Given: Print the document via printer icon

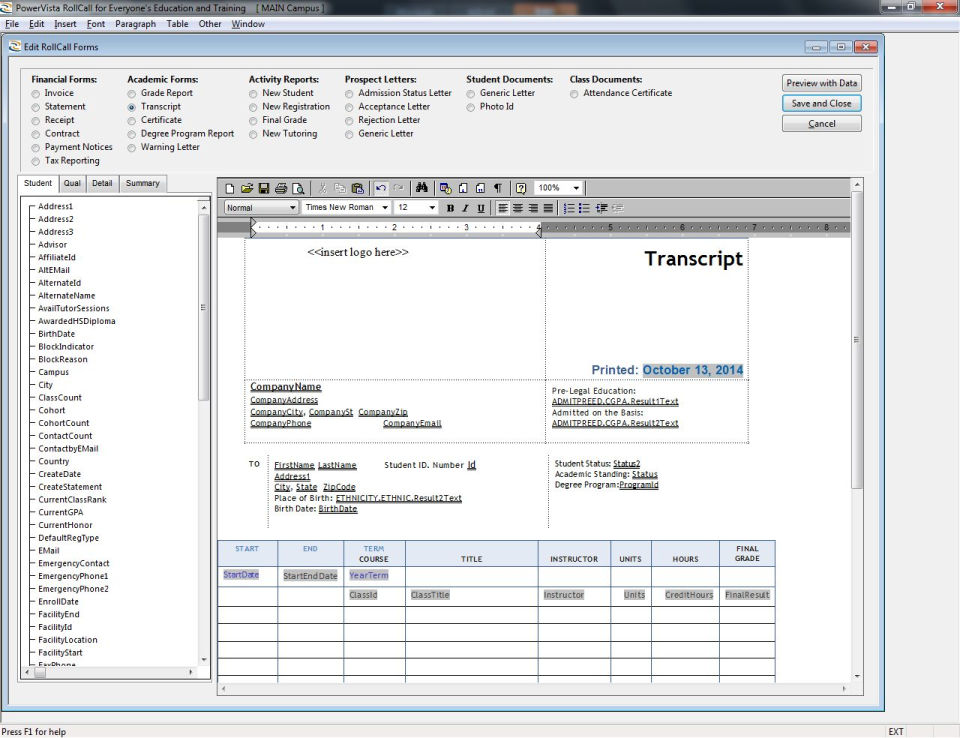Looking at the screenshot, I should tap(281, 188).
